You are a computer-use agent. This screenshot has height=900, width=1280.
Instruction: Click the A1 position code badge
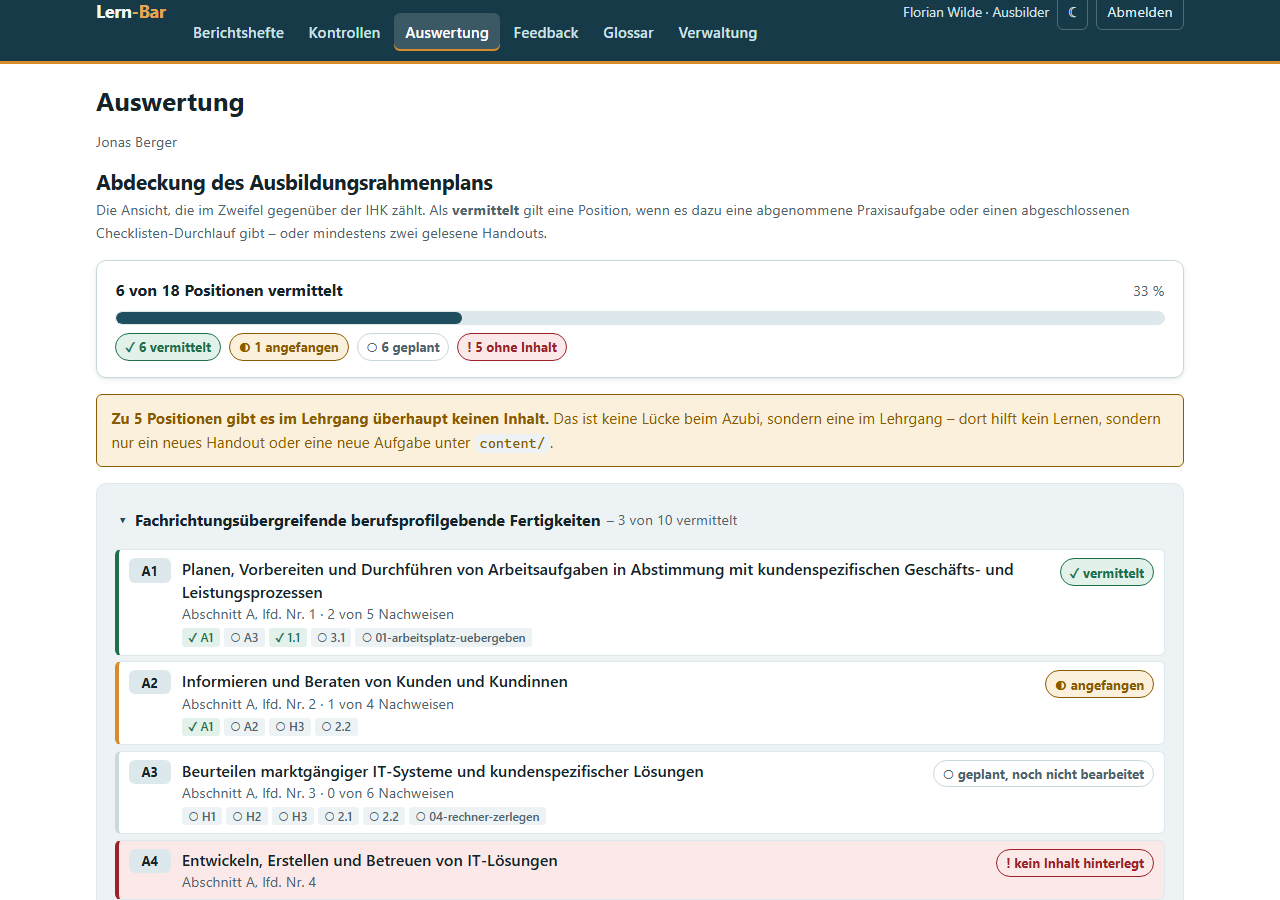tap(150, 571)
